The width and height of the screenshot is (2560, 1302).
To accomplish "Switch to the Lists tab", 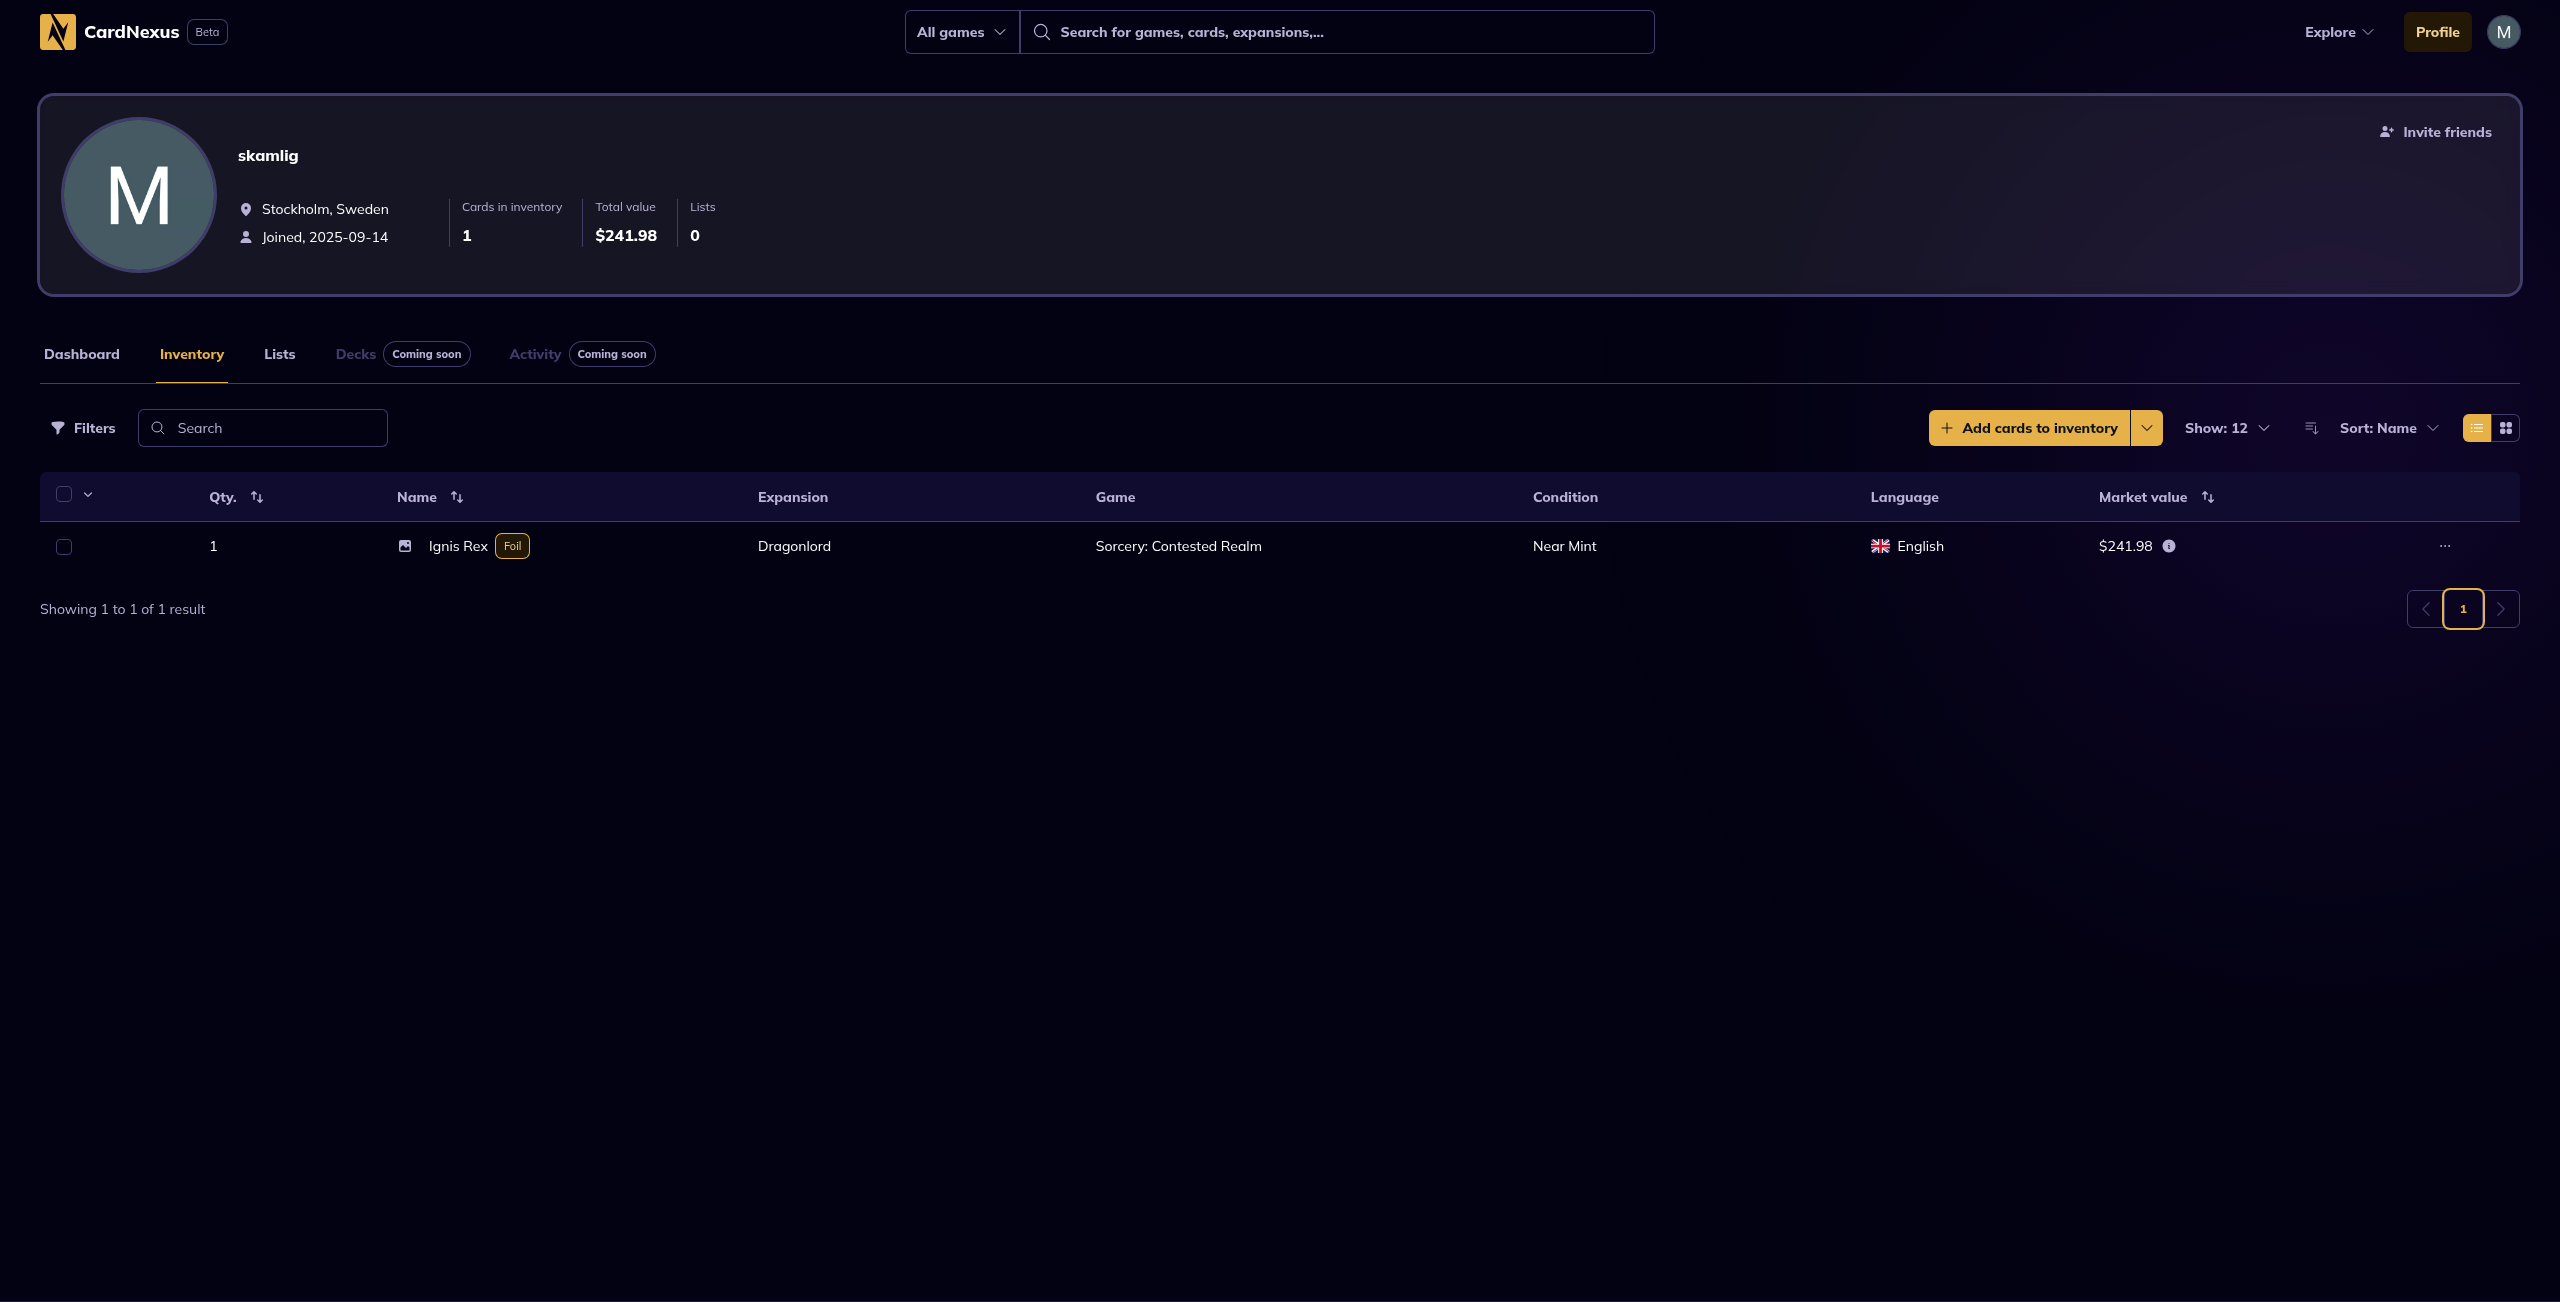I will (x=279, y=354).
